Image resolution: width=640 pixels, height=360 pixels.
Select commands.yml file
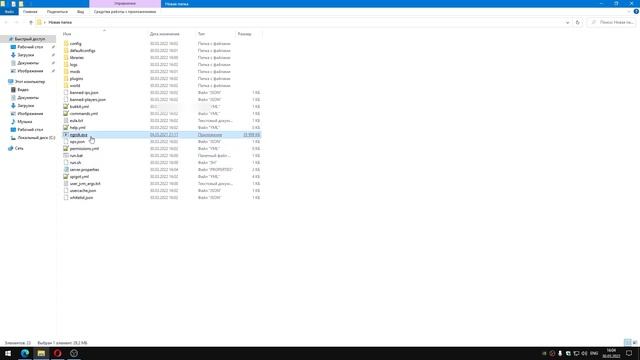click(x=84, y=113)
